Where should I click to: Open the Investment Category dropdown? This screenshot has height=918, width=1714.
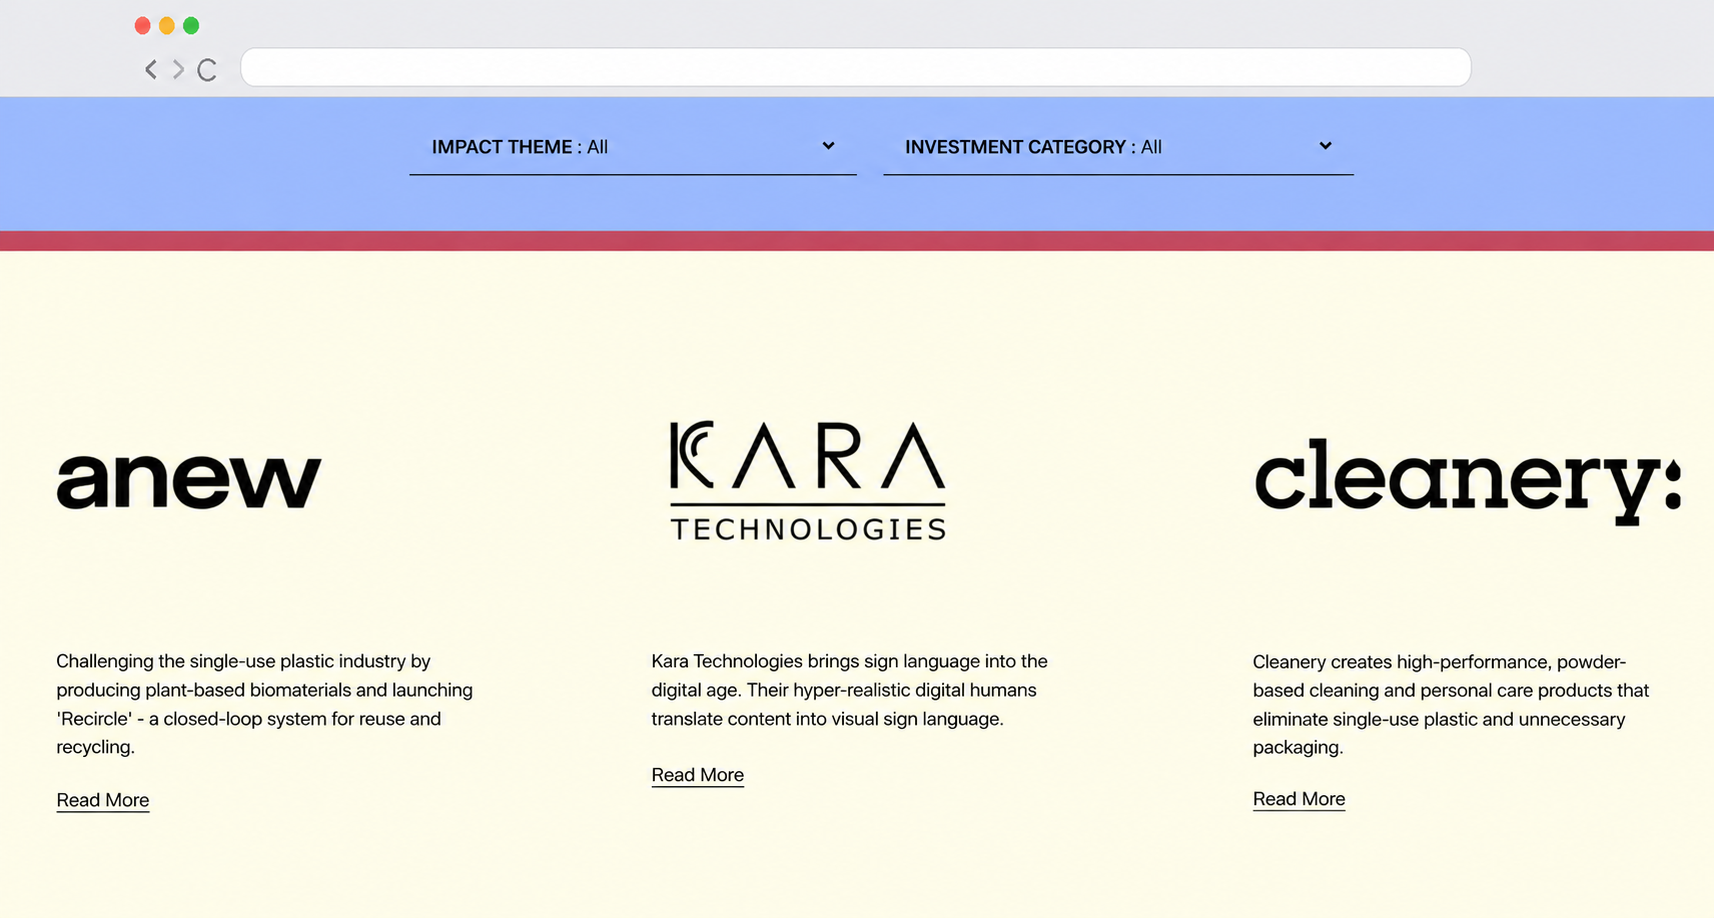point(1118,147)
